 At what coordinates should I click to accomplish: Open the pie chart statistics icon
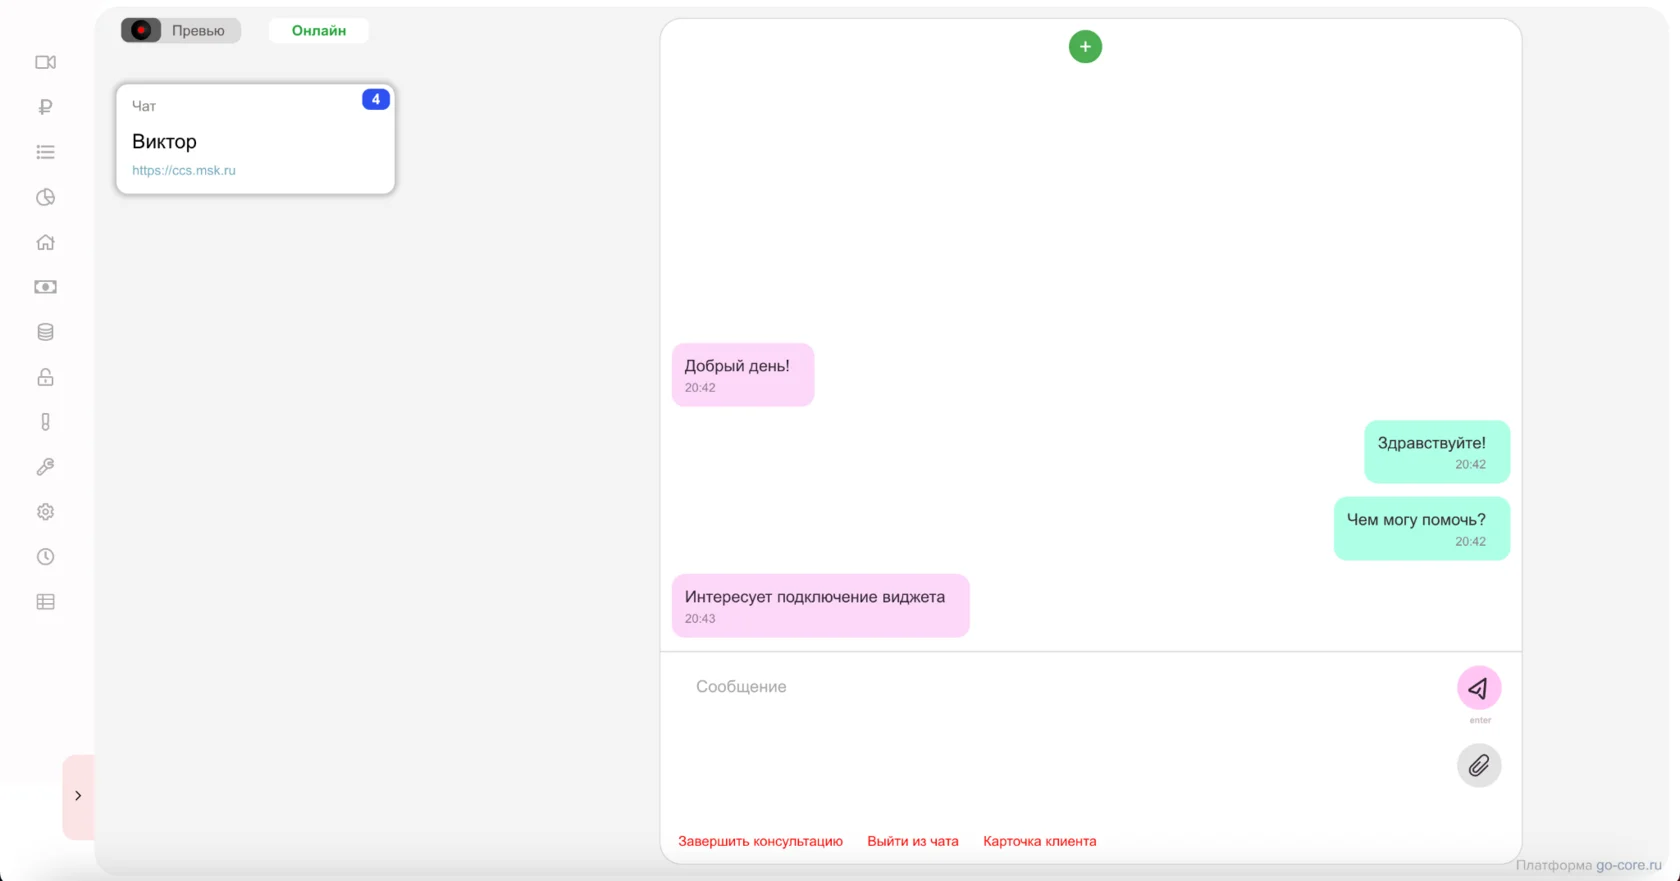tap(46, 197)
